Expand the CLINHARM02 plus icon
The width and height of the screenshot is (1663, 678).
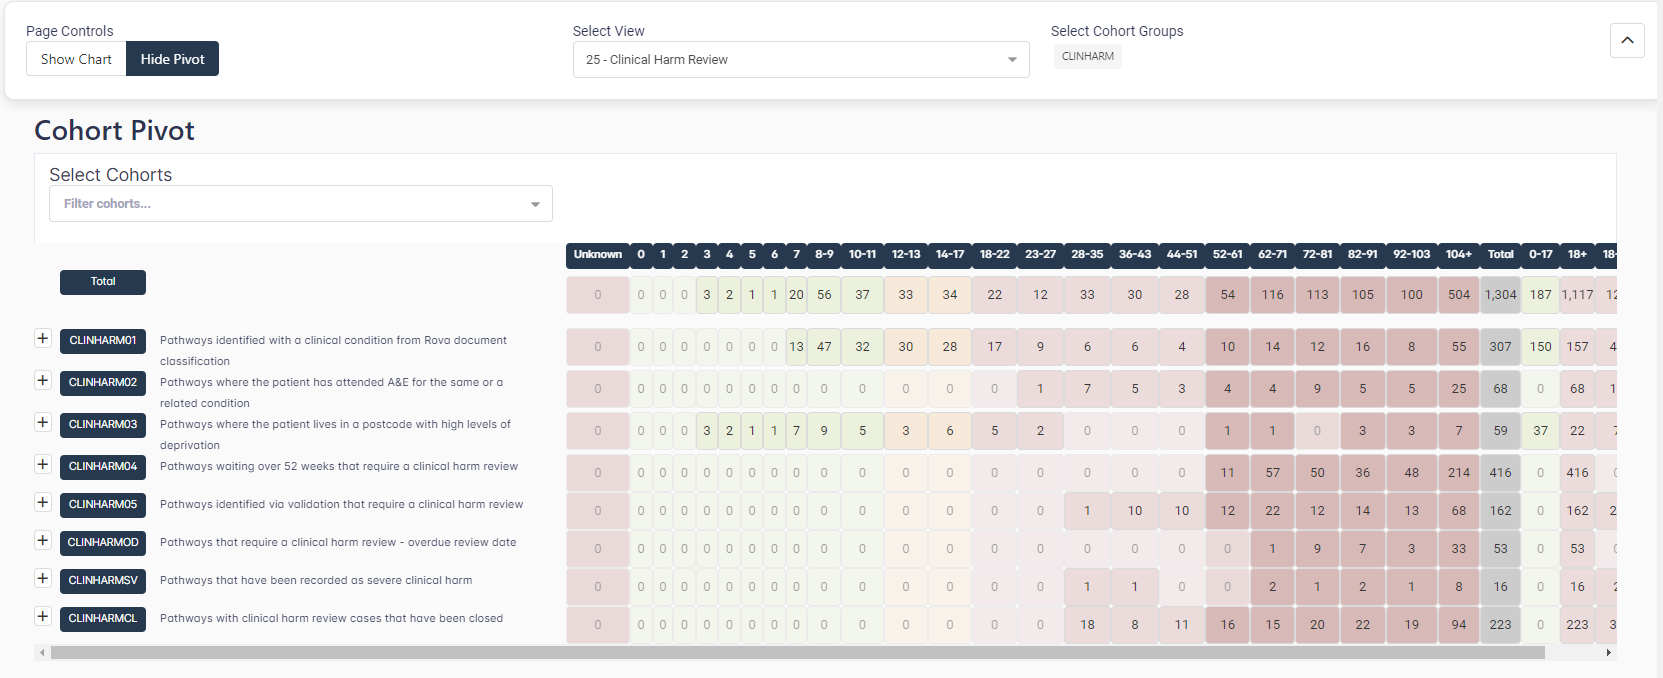click(43, 381)
